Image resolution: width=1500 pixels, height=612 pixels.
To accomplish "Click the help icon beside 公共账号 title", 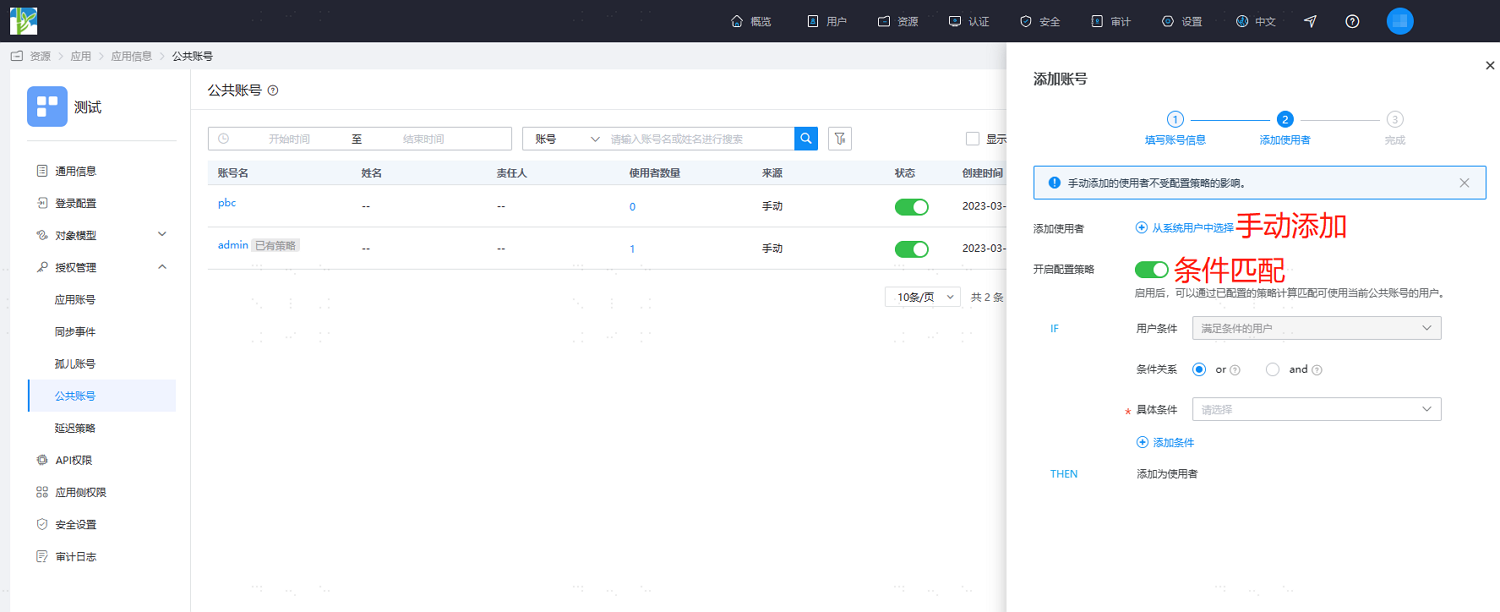I will point(273,90).
